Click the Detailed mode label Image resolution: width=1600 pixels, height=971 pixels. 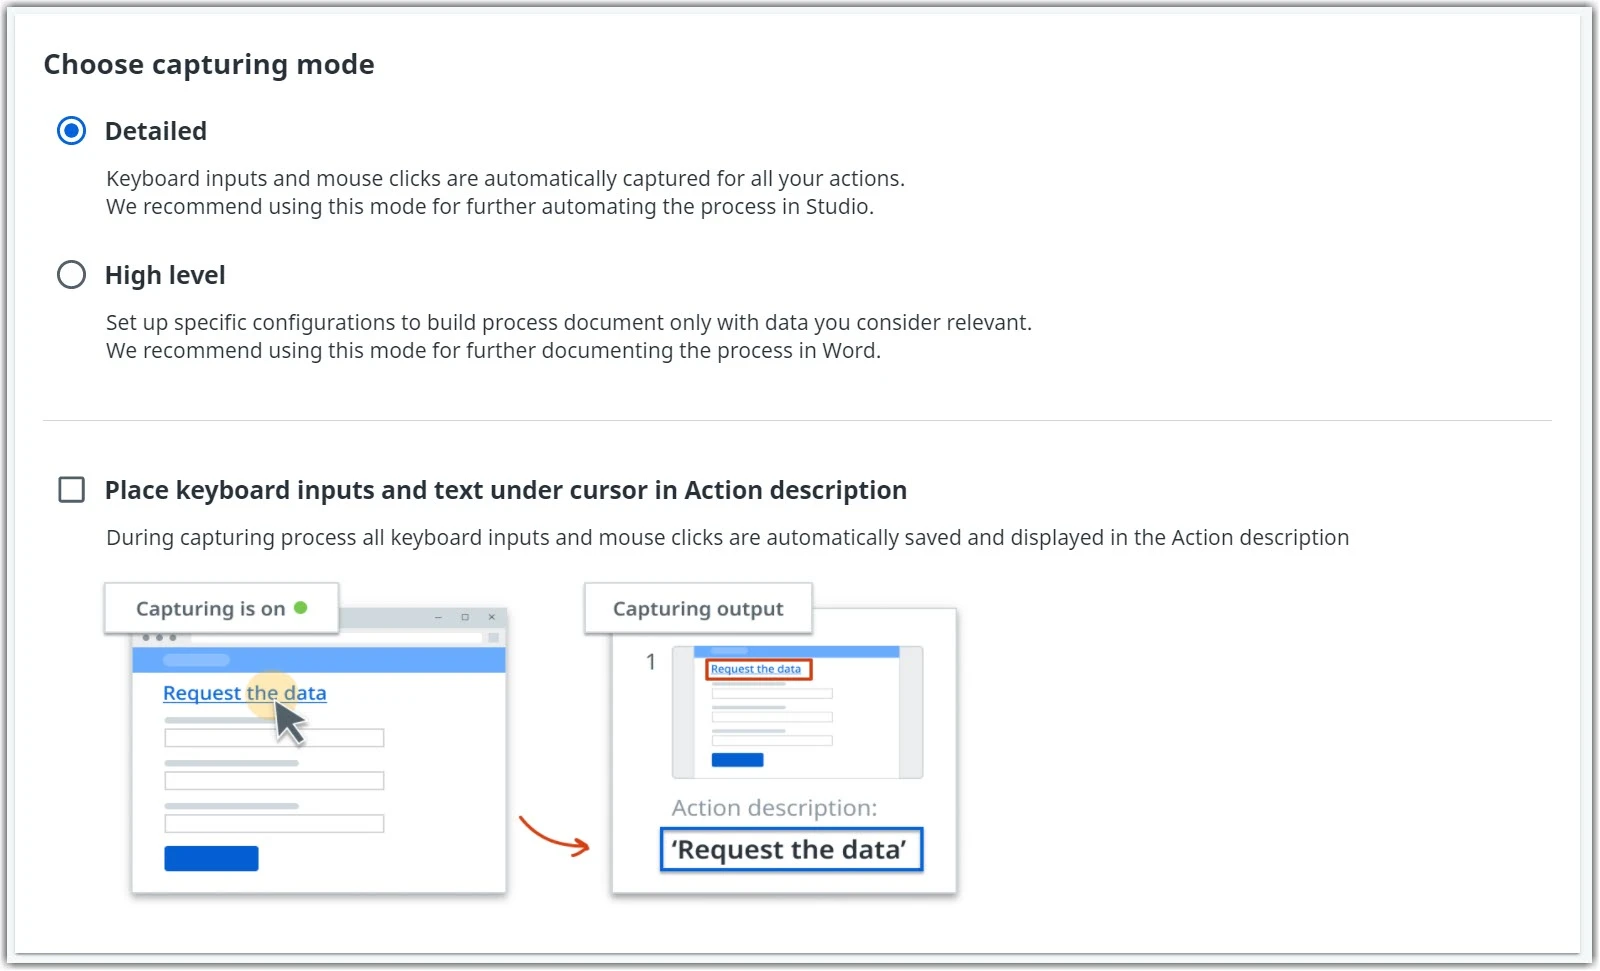(x=155, y=131)
